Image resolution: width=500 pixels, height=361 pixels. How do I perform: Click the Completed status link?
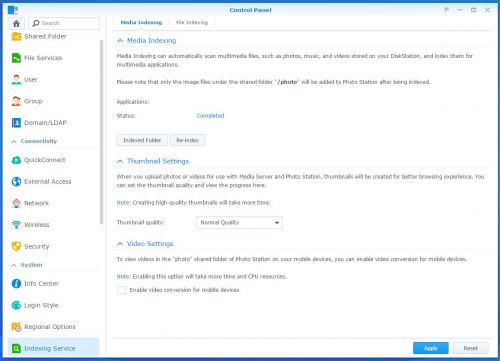210,116
